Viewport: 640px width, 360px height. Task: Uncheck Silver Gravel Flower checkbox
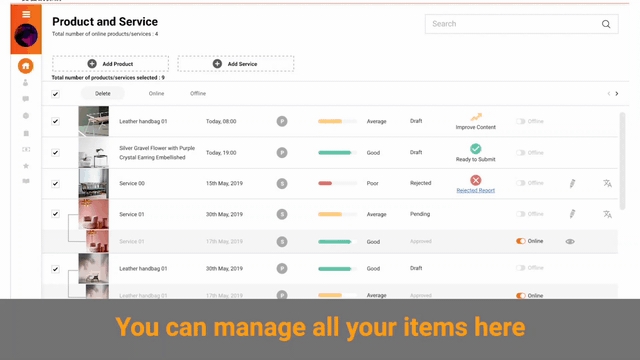pyautogui.click(x=56, y=153)
